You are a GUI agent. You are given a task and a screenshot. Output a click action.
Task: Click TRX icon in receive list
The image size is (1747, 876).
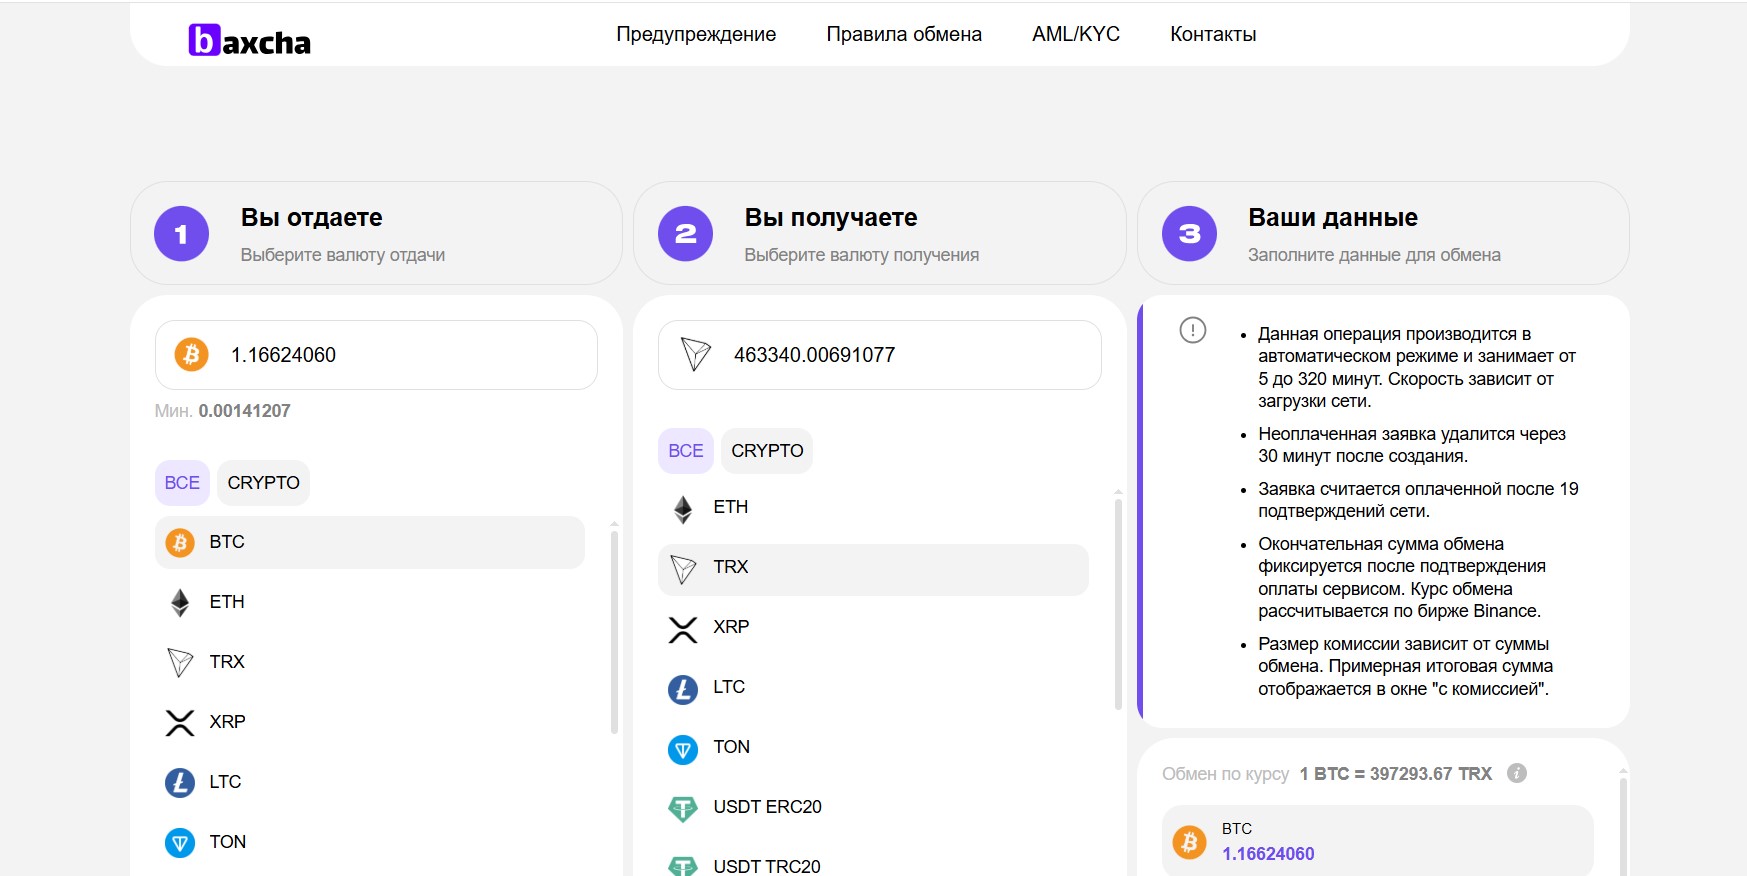pyautogui.click(x=683, y=569)
